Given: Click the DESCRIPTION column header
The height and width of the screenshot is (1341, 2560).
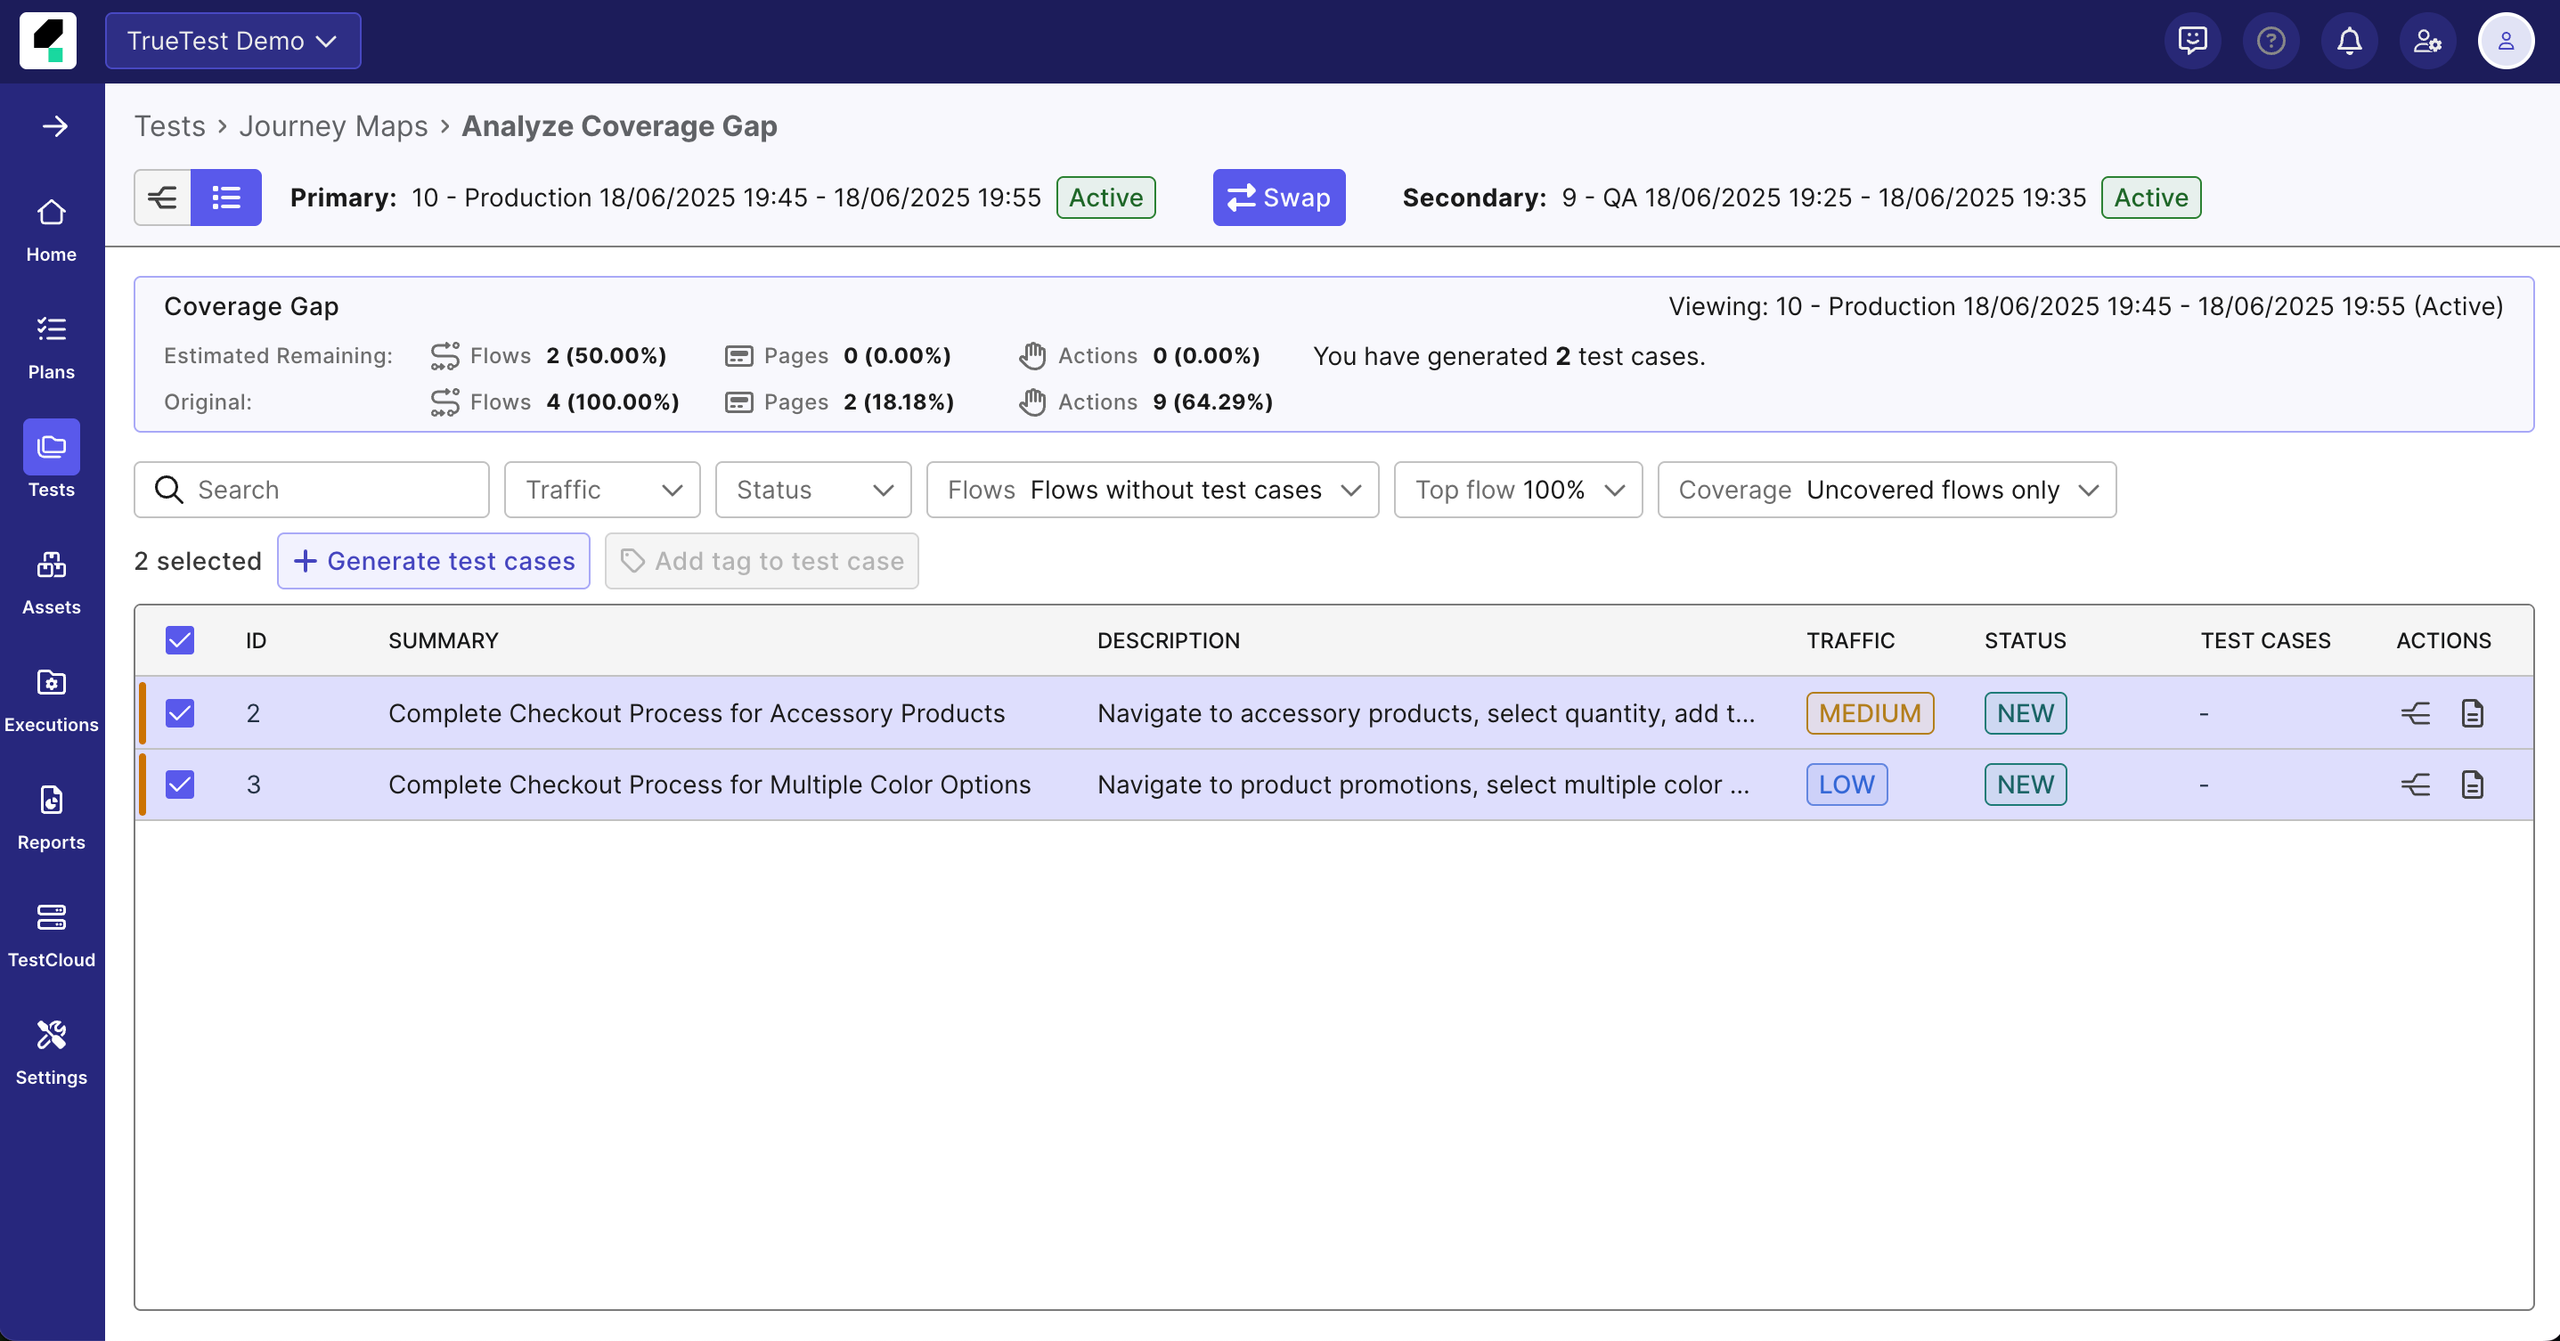Looking at the screenshot, I should pos(1168,640).
